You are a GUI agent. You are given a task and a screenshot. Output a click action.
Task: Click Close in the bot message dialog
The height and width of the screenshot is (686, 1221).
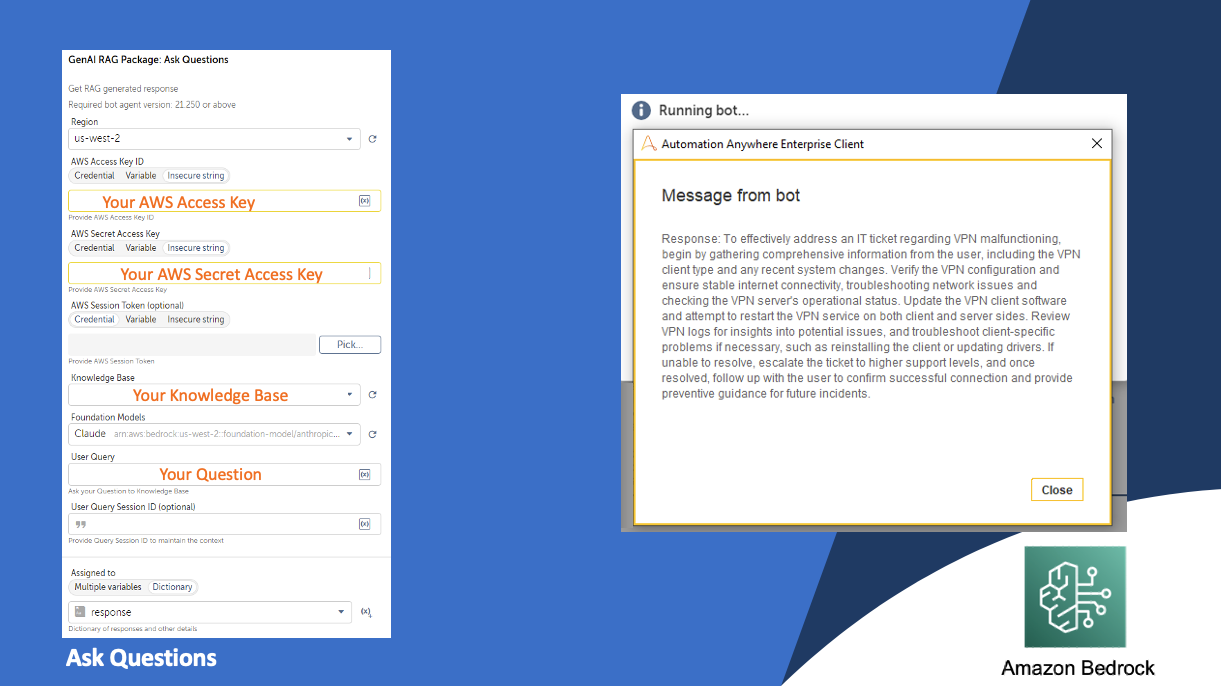pyautogui.click(x=1057, y=490)
